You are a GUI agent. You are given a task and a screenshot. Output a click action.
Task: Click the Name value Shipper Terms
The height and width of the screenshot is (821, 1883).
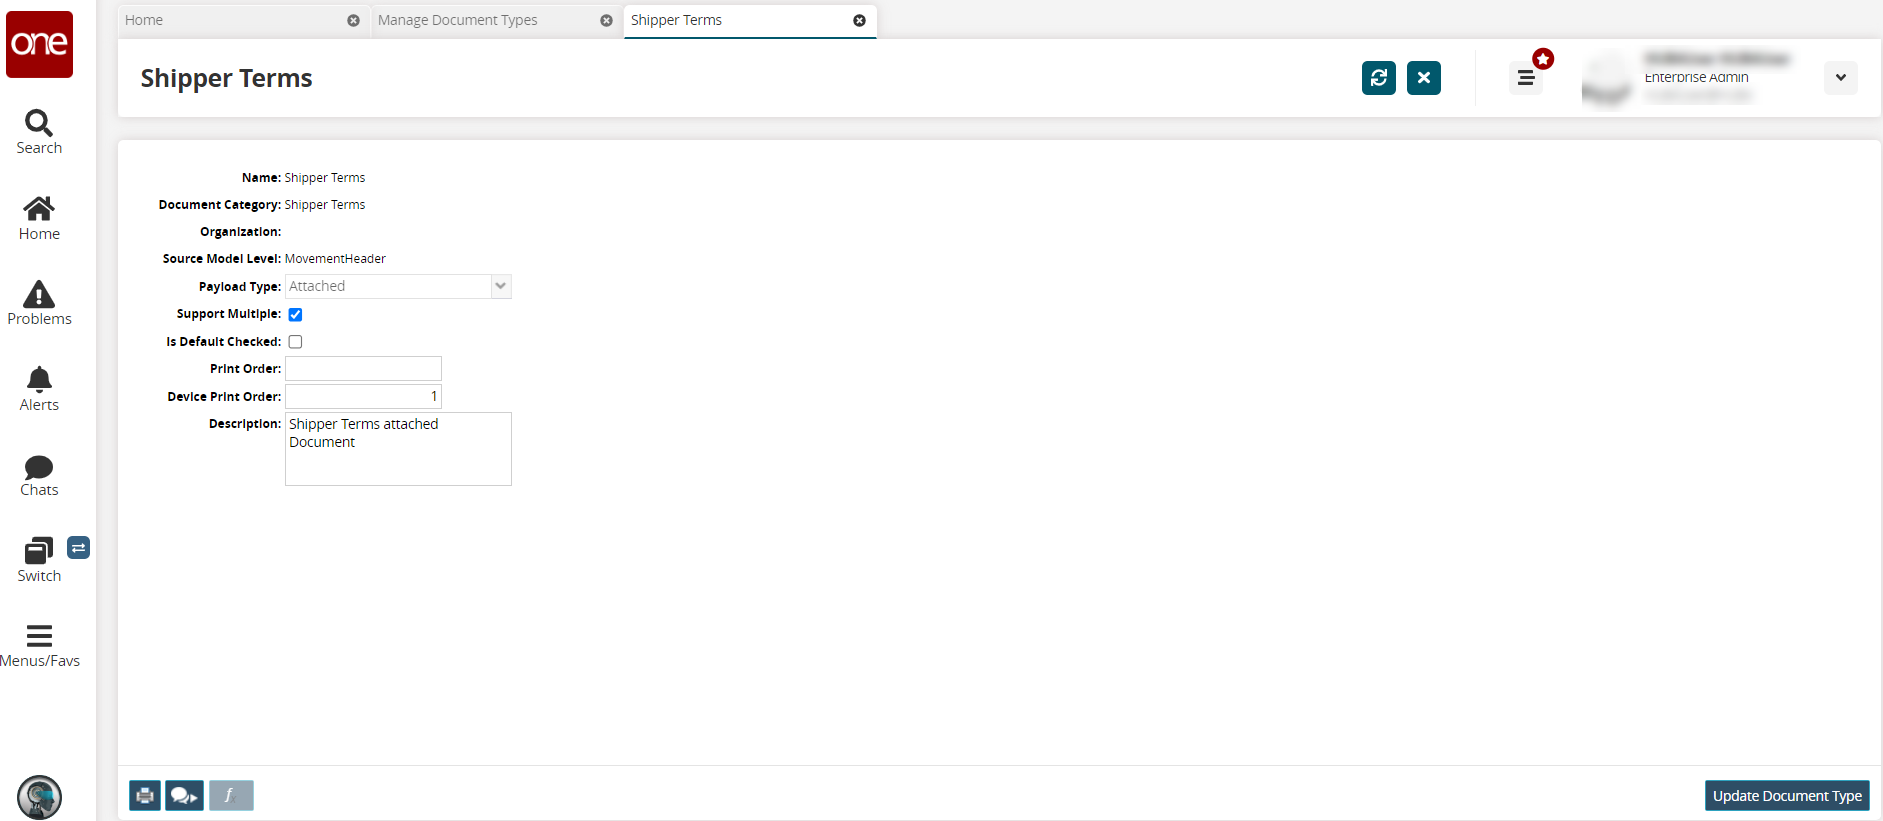point(325,178)
